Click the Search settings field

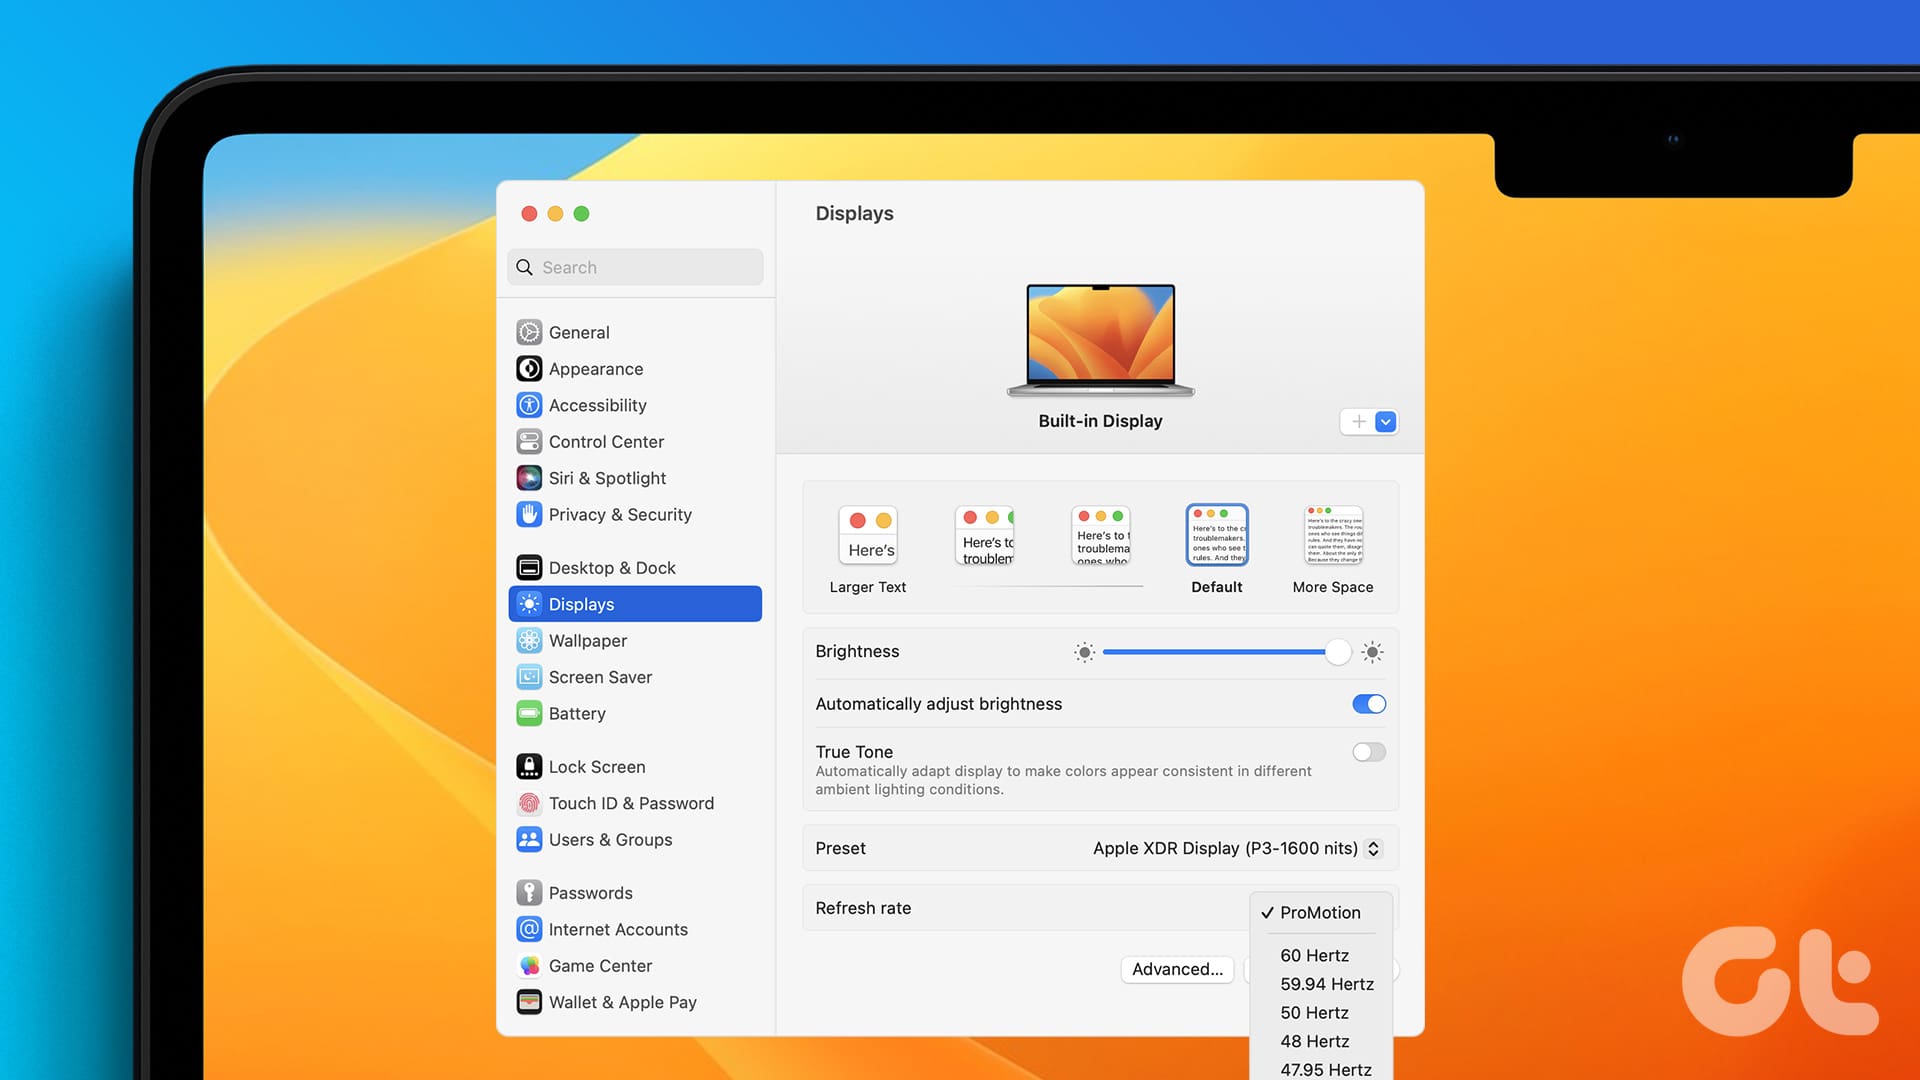(635, 267)
